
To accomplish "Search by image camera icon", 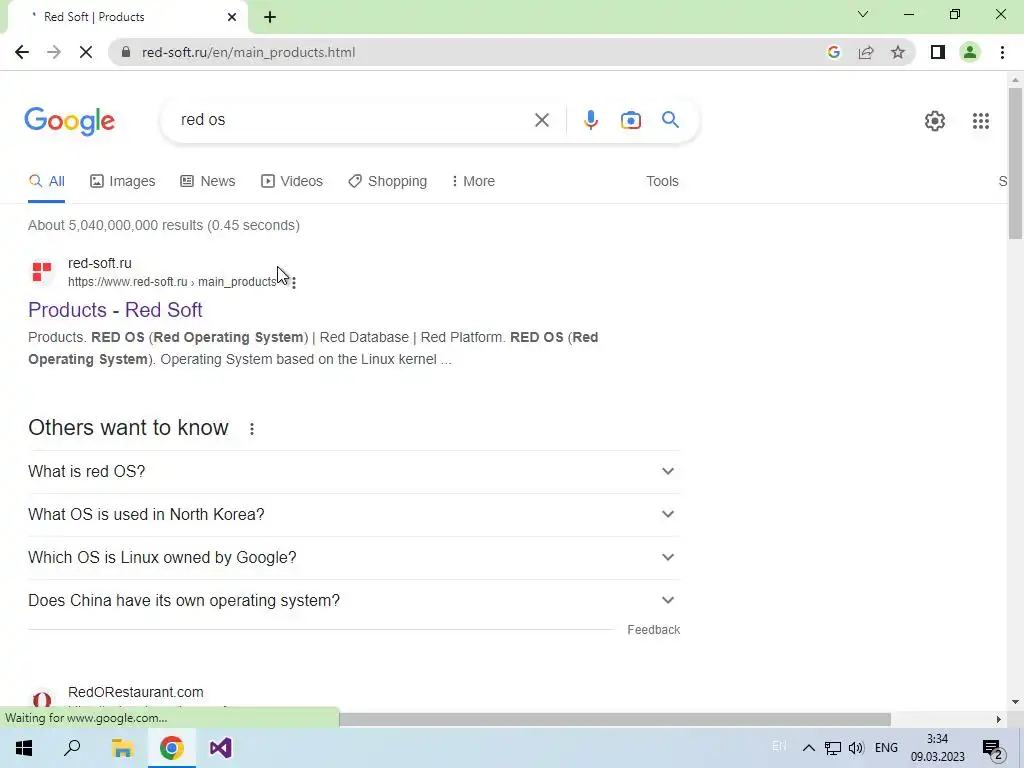I will coord(631,120).
